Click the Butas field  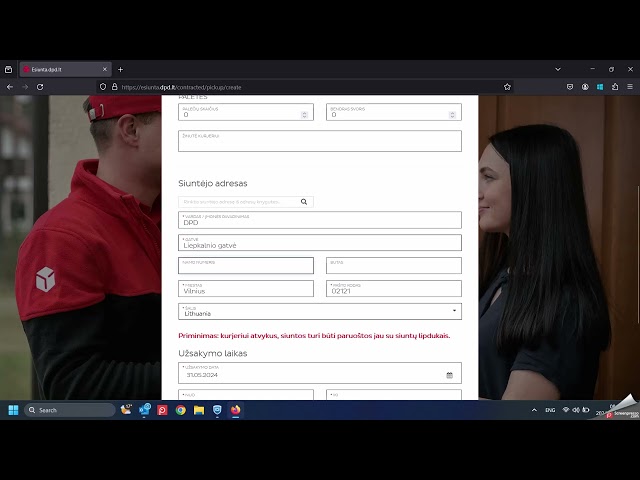394,266
